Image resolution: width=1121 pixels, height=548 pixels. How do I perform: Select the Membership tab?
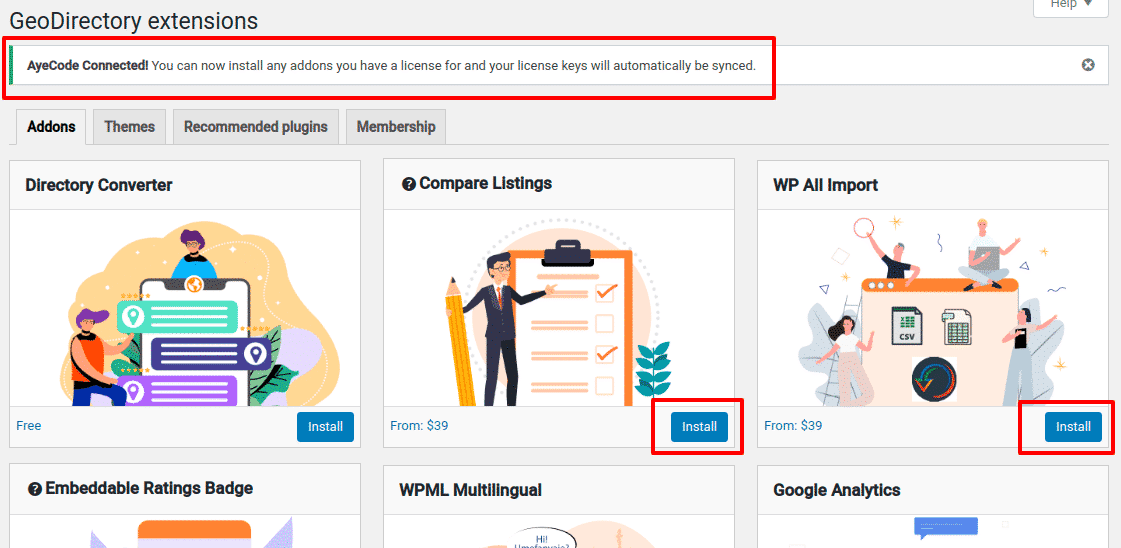pos(396,126)
